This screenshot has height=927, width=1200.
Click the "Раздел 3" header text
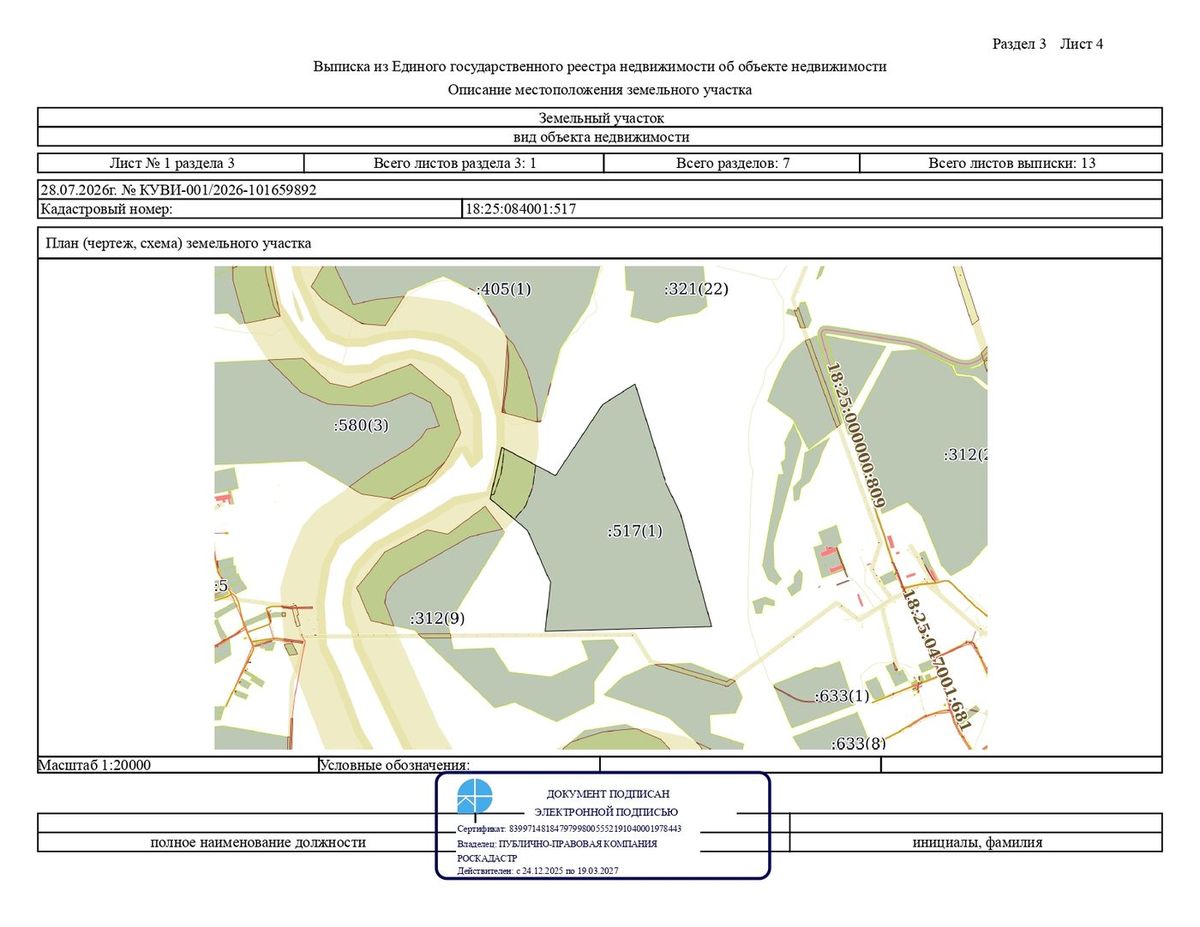coord(1019,44)
